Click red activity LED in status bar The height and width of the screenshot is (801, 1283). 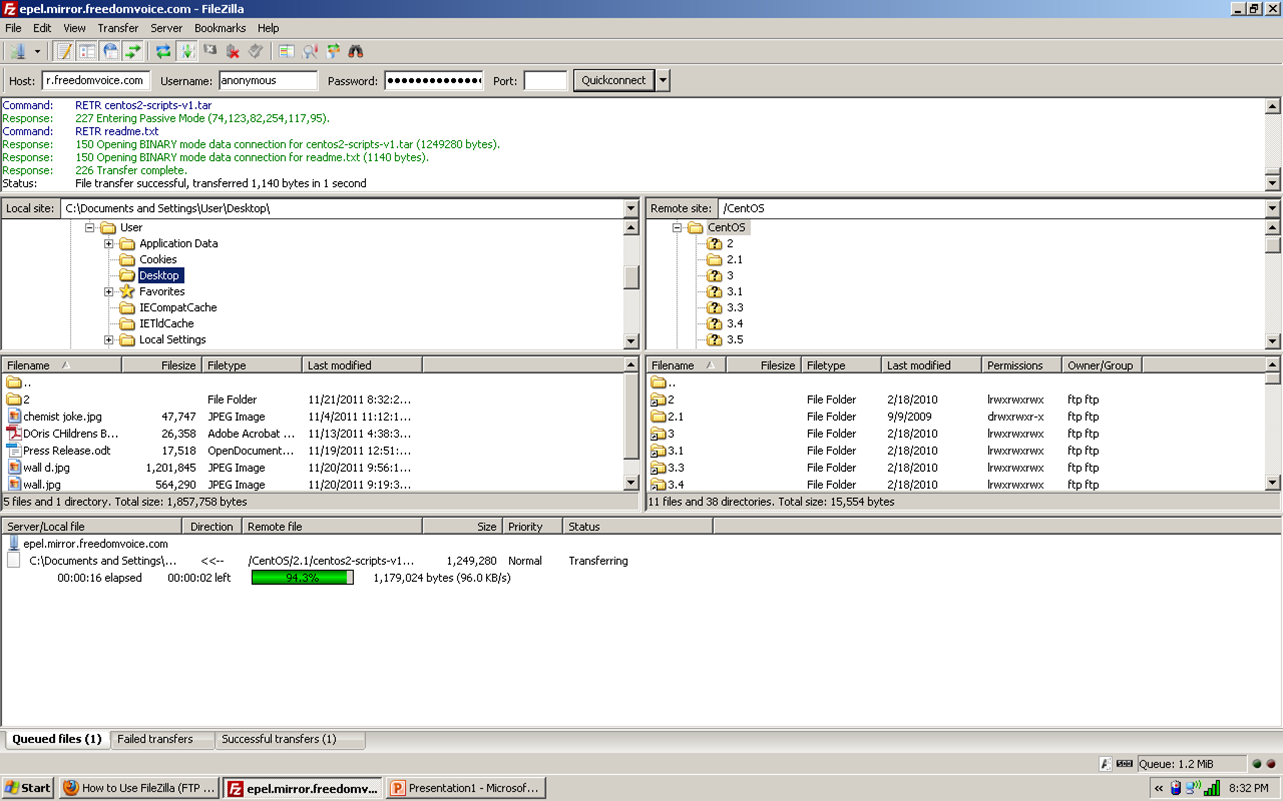click(x=1269, y=764)
